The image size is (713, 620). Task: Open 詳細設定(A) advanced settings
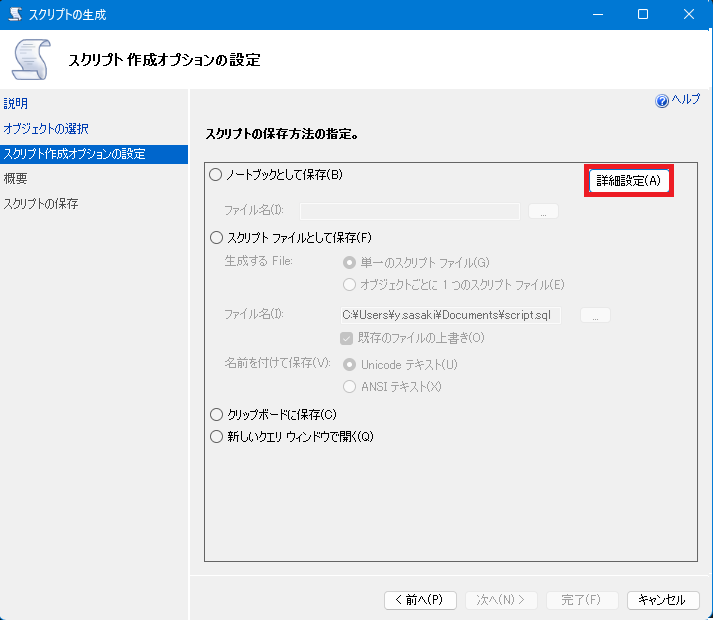pos(628,181)
